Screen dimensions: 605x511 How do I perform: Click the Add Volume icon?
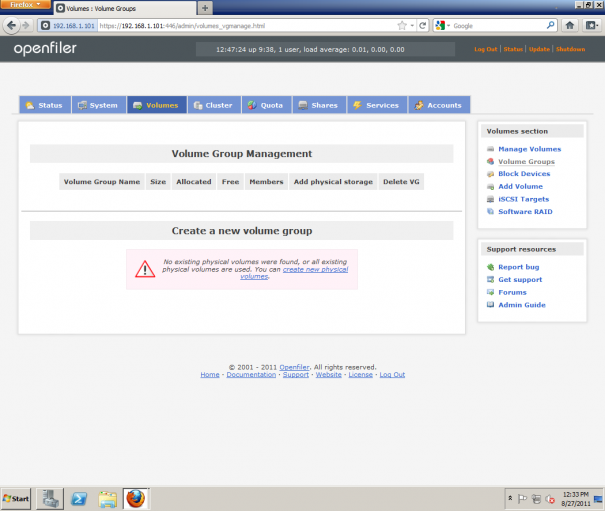point(490,187)
